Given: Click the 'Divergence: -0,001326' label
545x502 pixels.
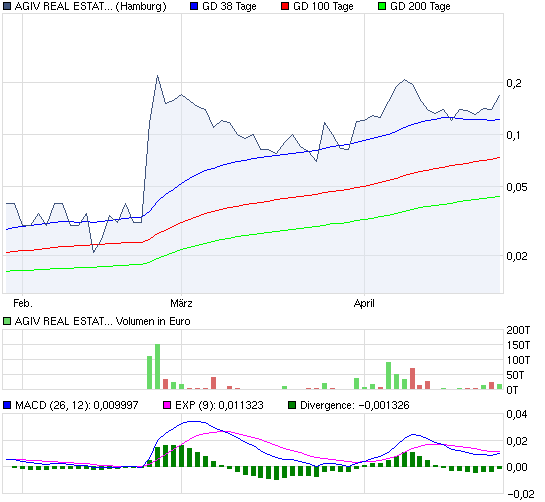Looking at the screenshot, I should (x=355, y=405).
